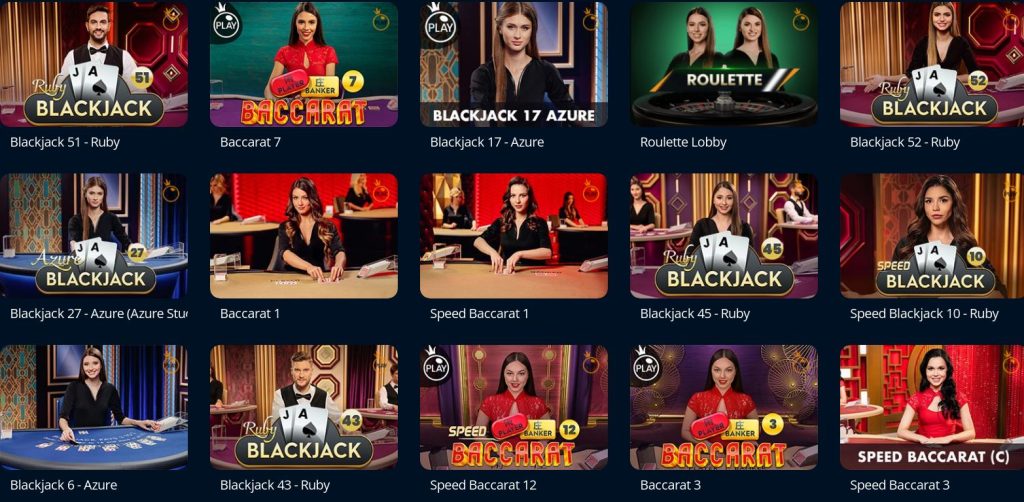Click the number 45 badge on Ruby Blackjack
The image size is (1024, 502).
pyautogui.click(x=773, y=247)
